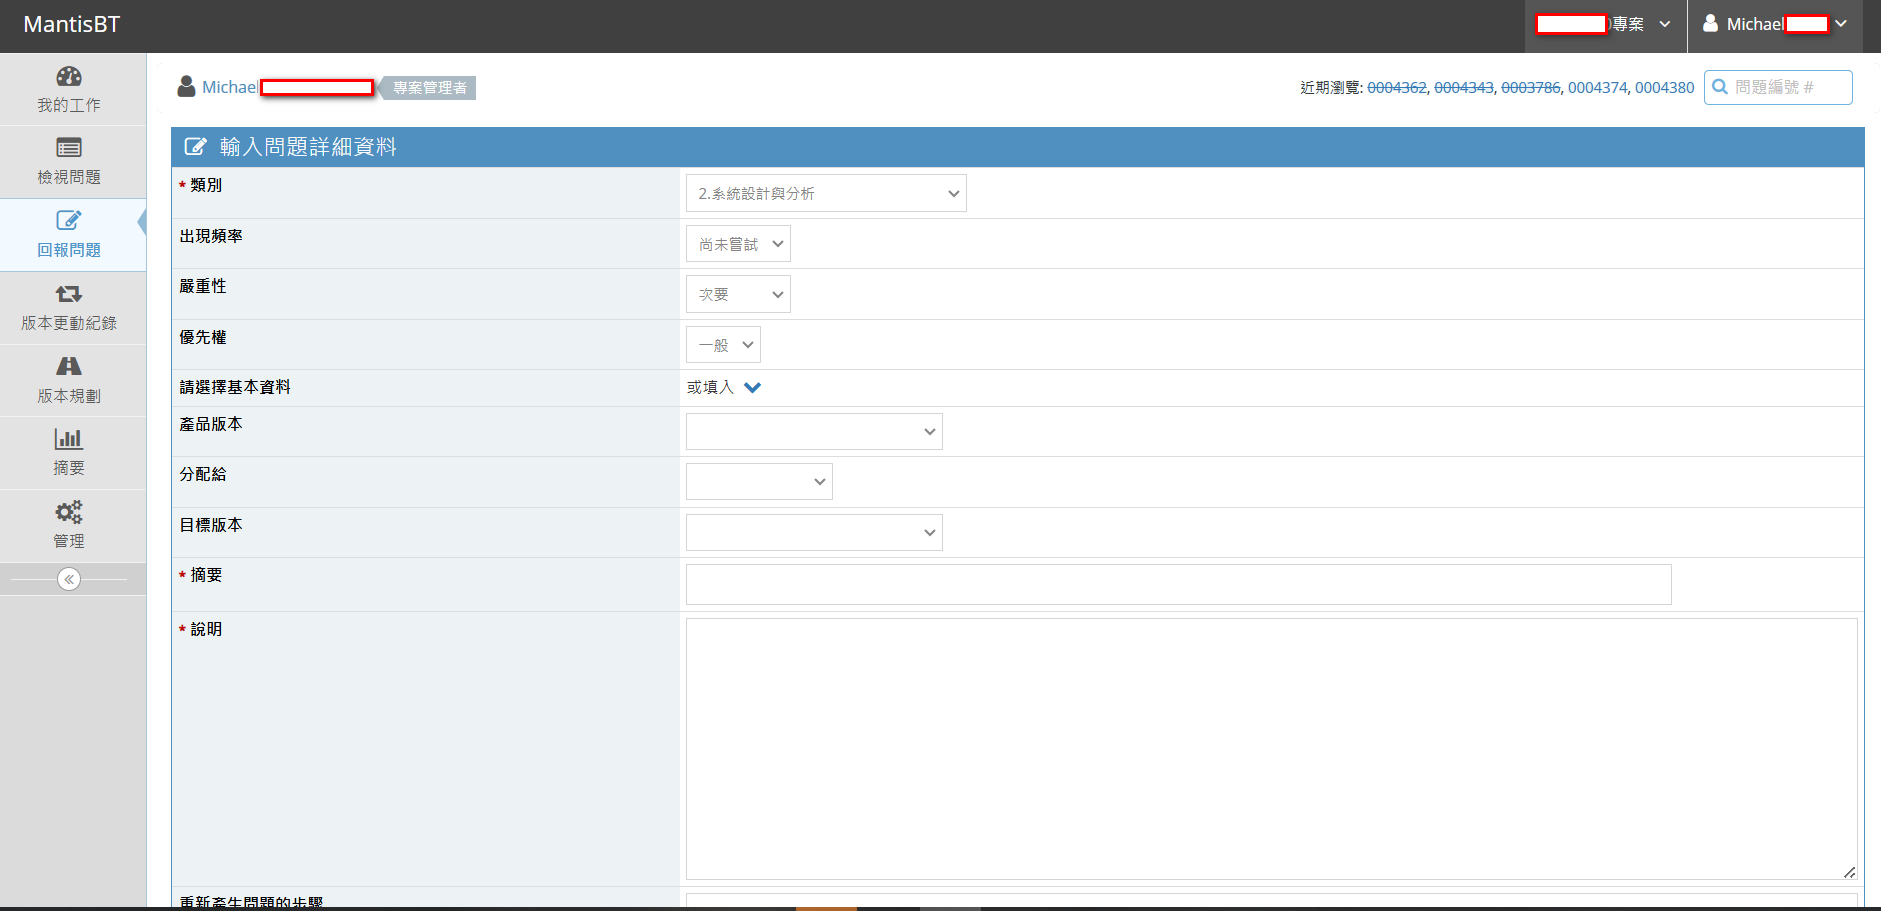Viewport: 1881px width, 911px height.
Task: Open My Work dashboard icon in sidebar
Action: (x=69, y=77)
